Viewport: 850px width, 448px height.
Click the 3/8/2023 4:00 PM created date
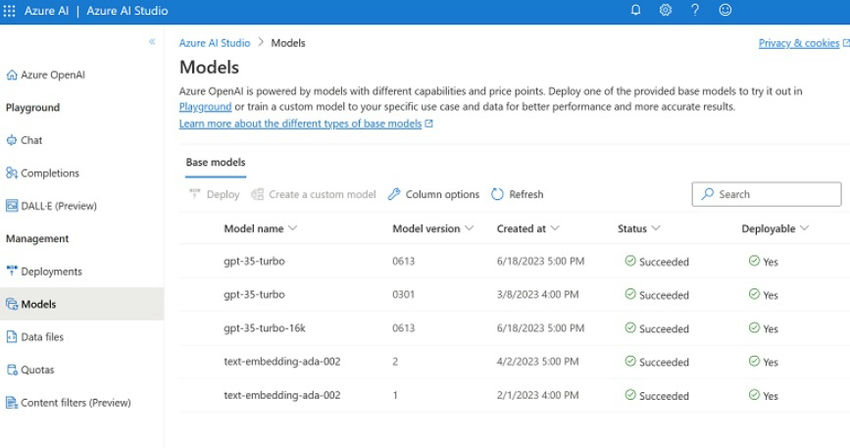coord(538,295)
